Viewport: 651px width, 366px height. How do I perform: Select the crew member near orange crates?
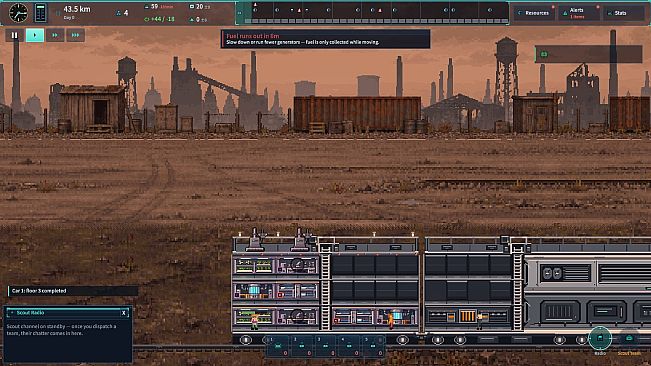pyautogui.click(x=480, y=322)
